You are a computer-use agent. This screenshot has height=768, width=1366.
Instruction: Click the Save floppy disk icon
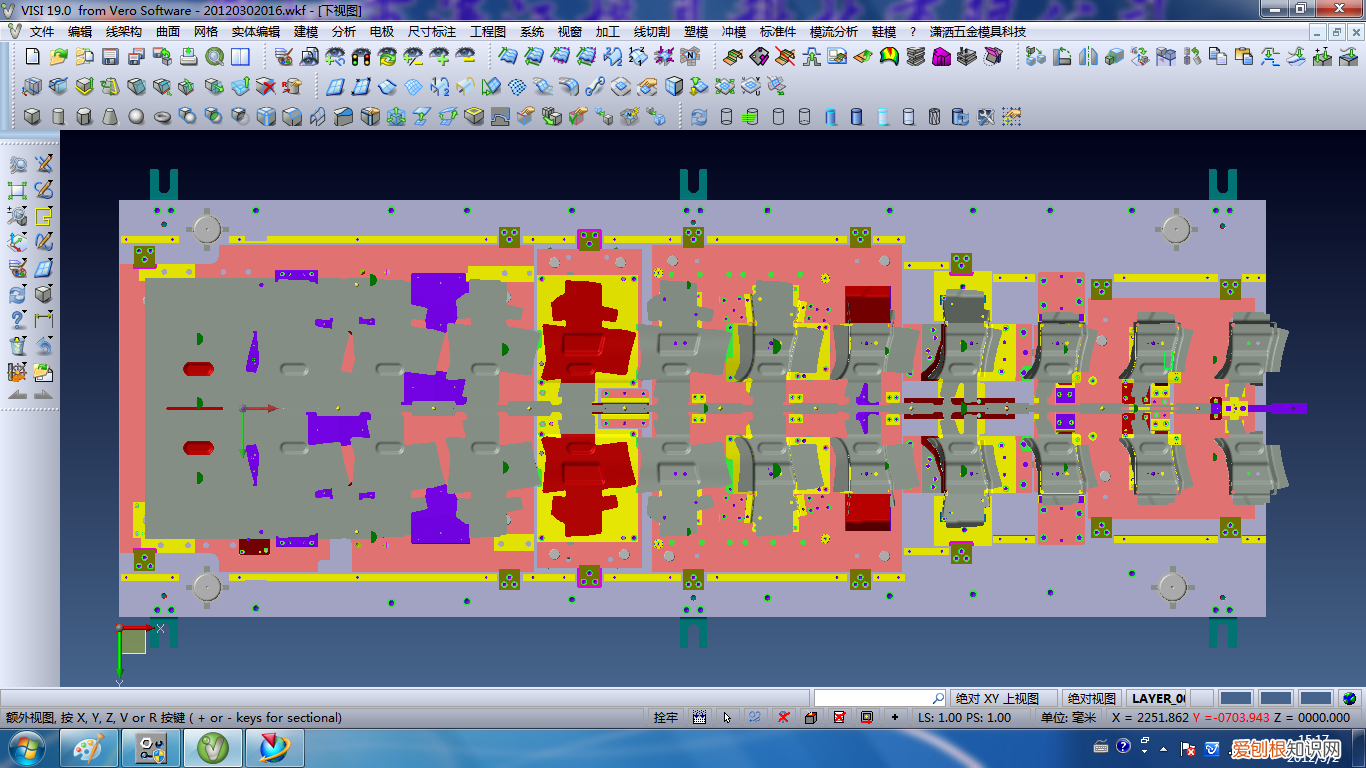[110, 57]
